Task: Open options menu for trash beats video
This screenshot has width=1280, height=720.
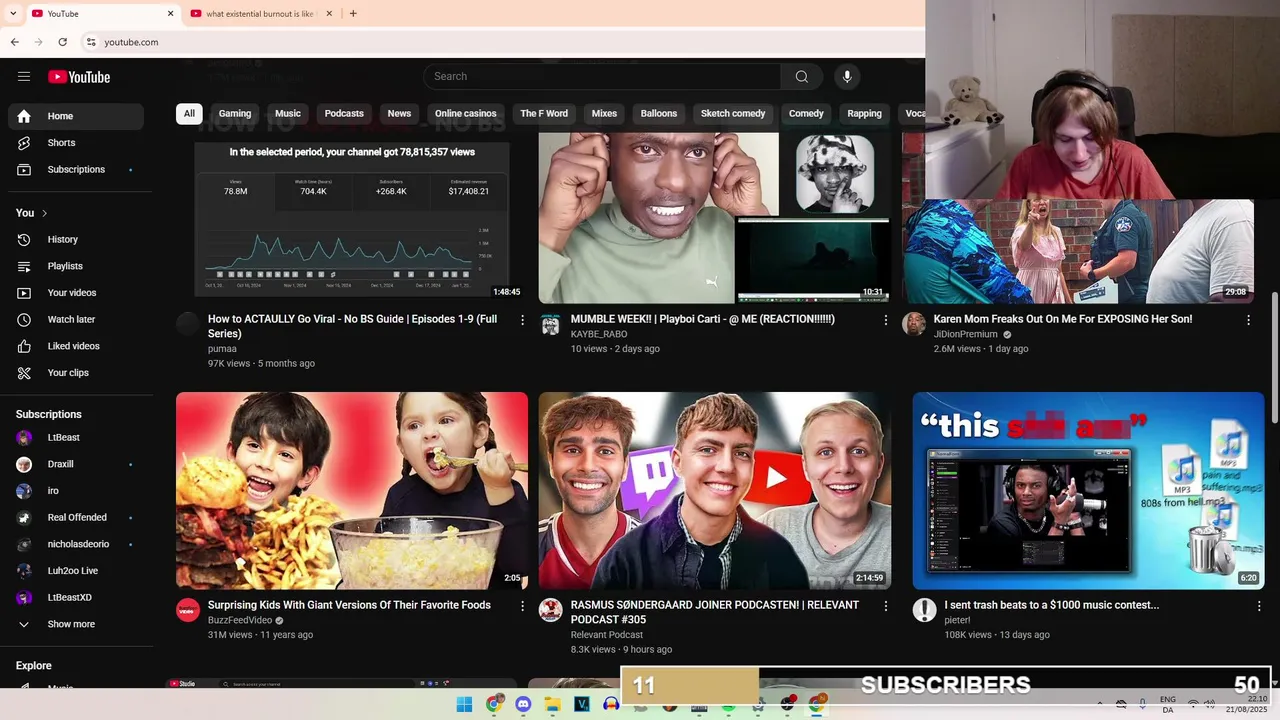Action: click(x=1259, y=606)
